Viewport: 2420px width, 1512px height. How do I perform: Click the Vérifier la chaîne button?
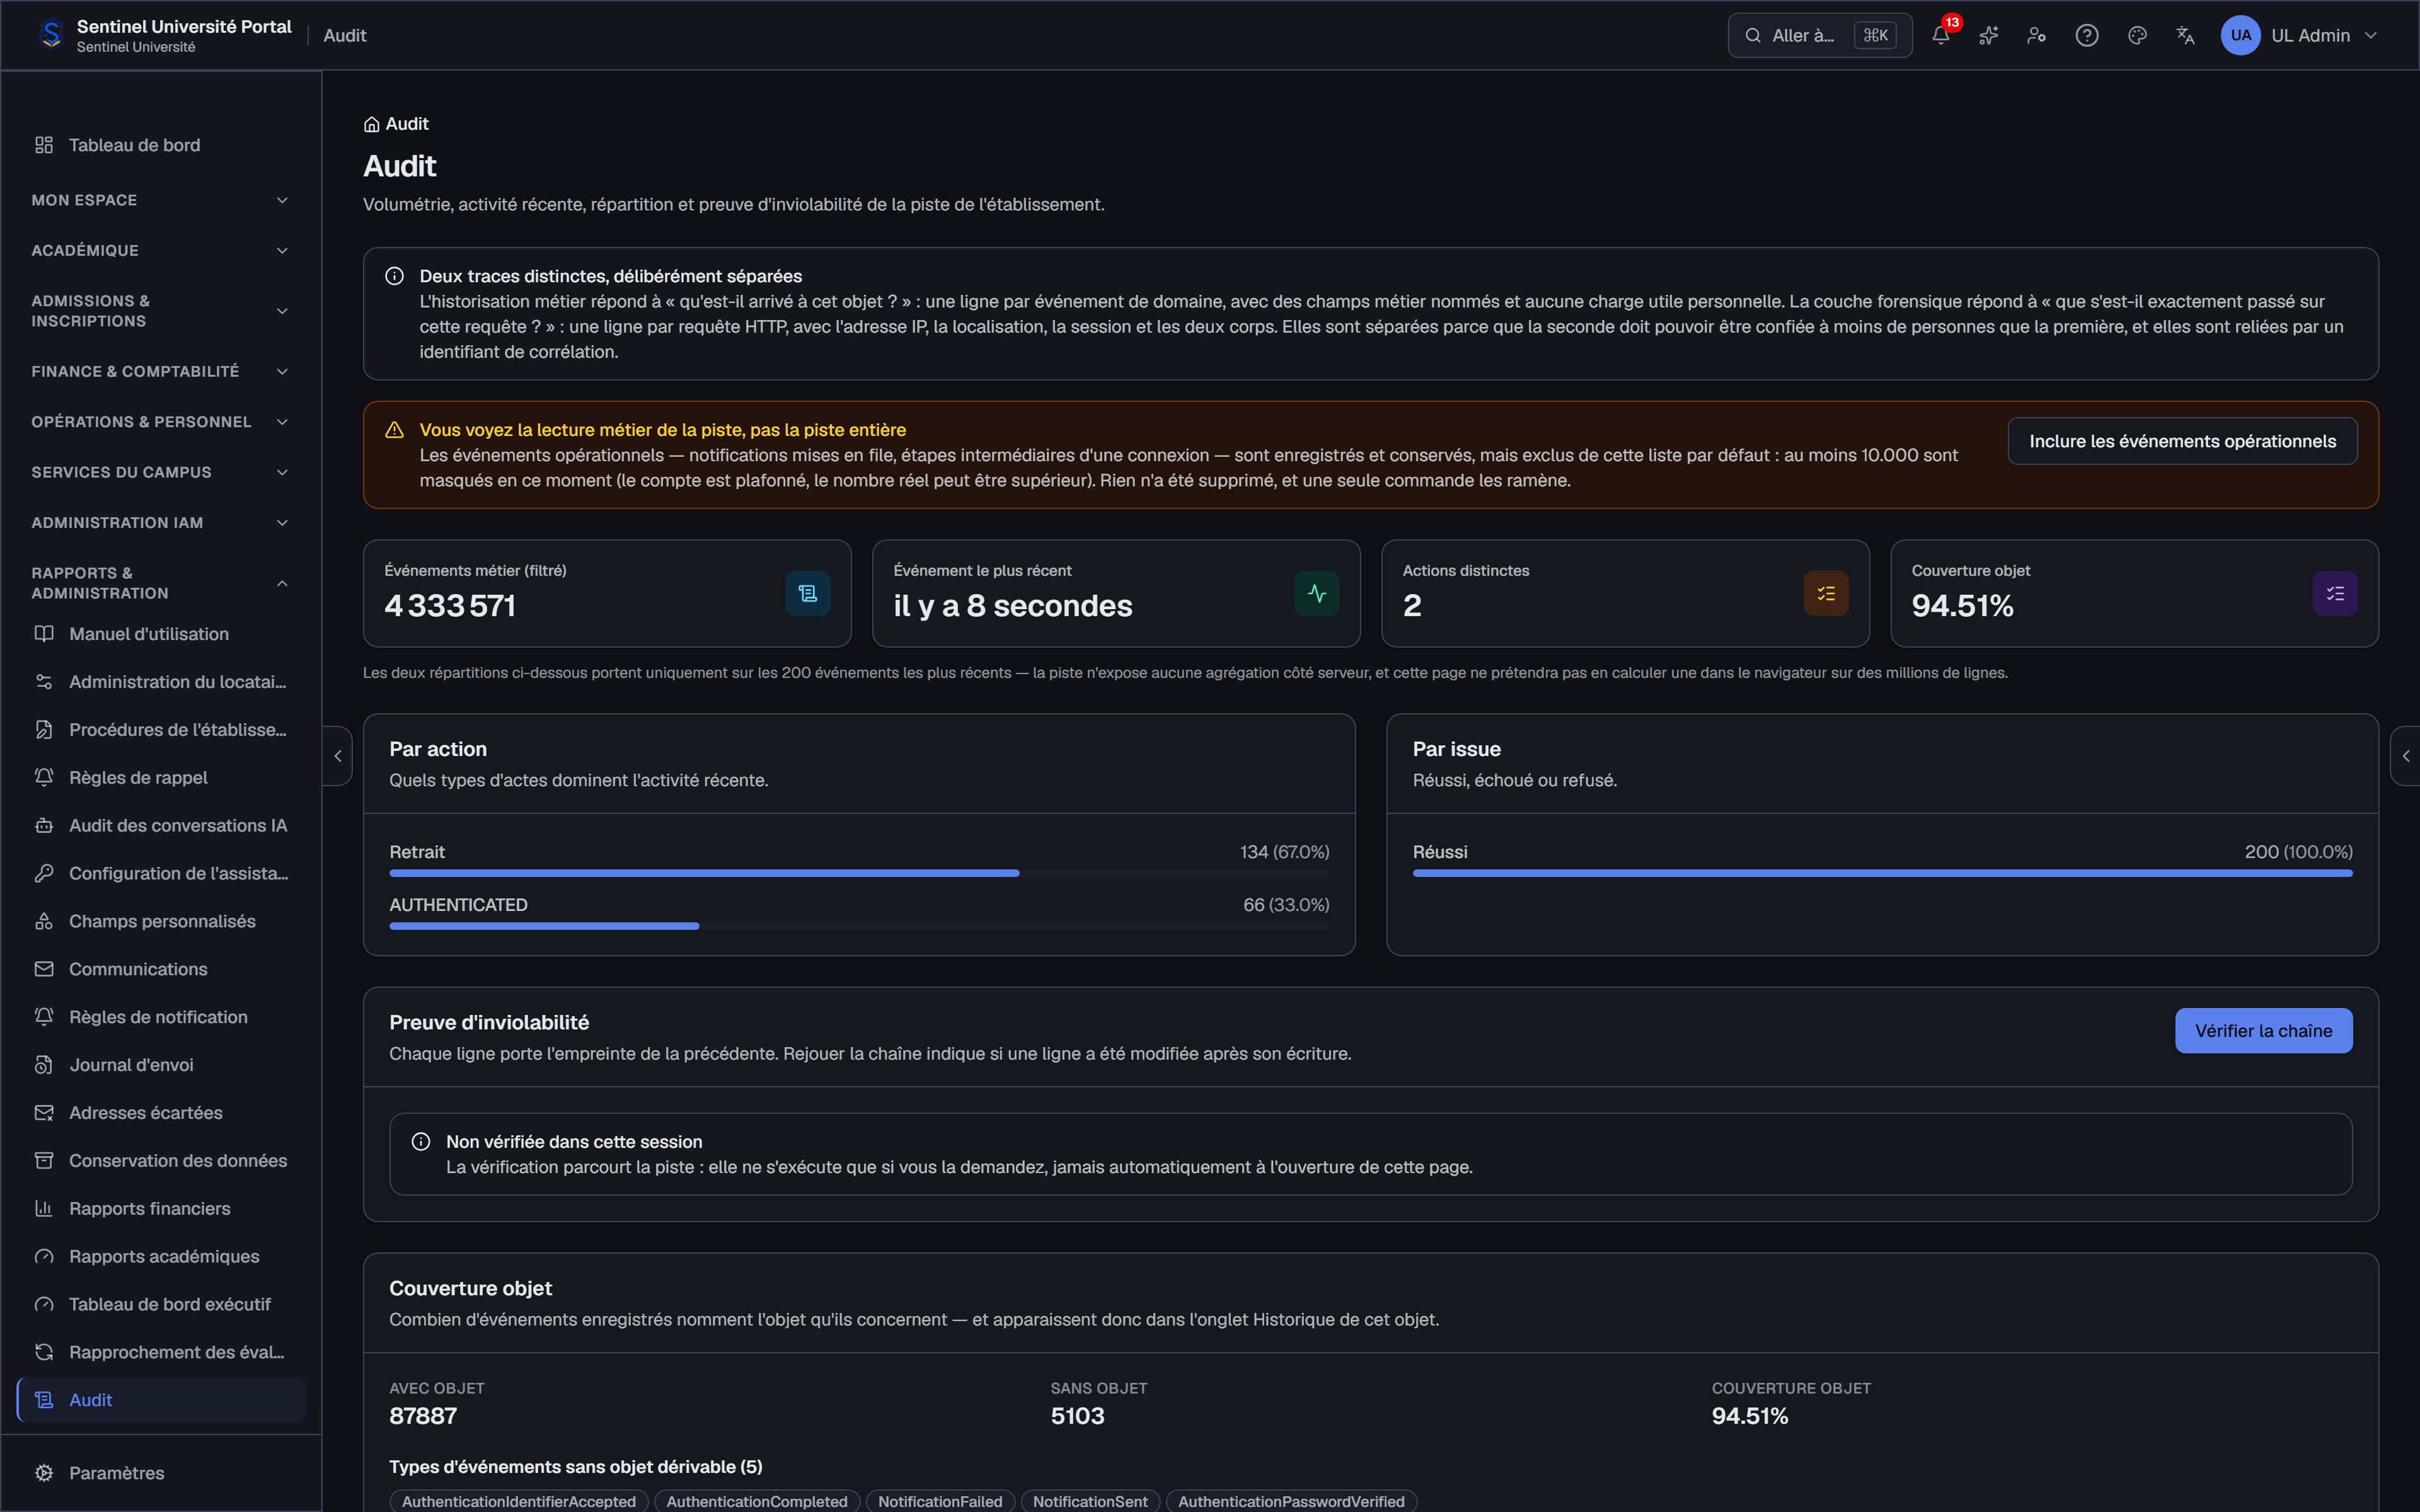(2263, 1031)
